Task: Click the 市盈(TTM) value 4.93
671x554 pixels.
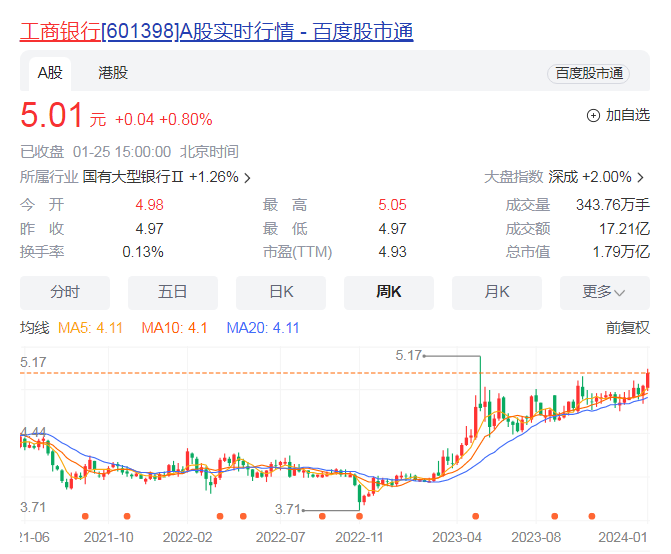Action: 392,252
